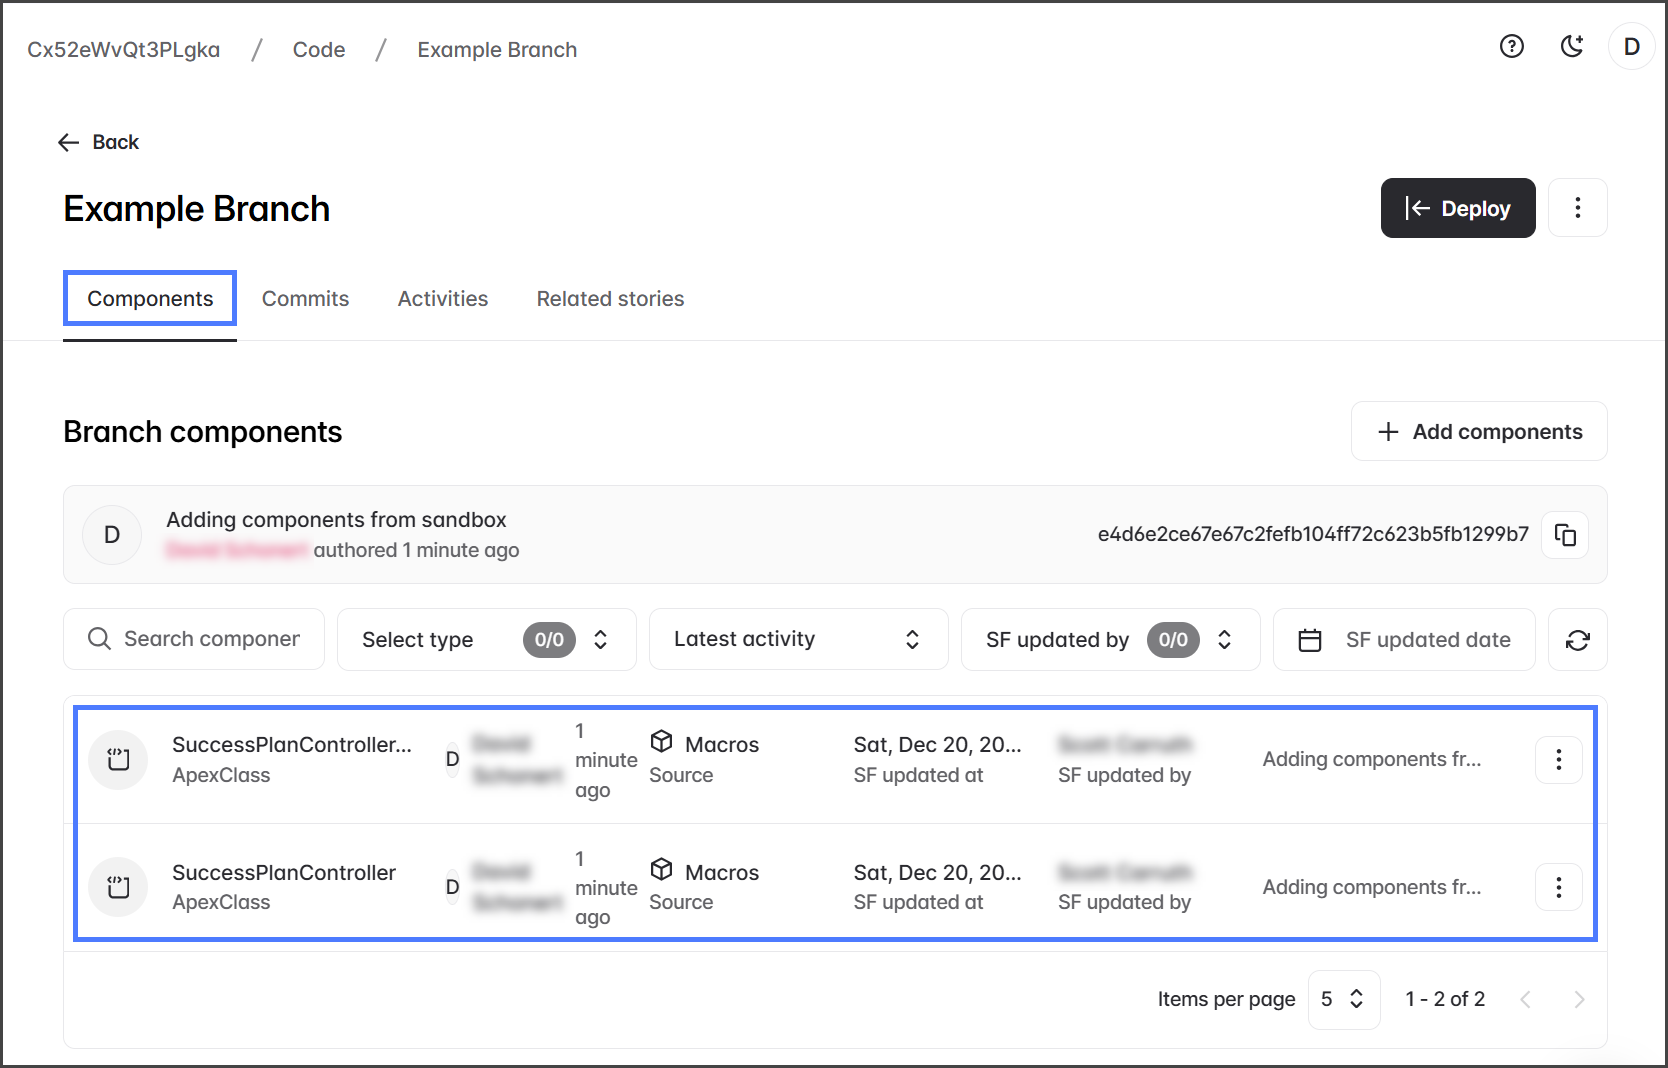Click the Add components button

(1478, 431)
